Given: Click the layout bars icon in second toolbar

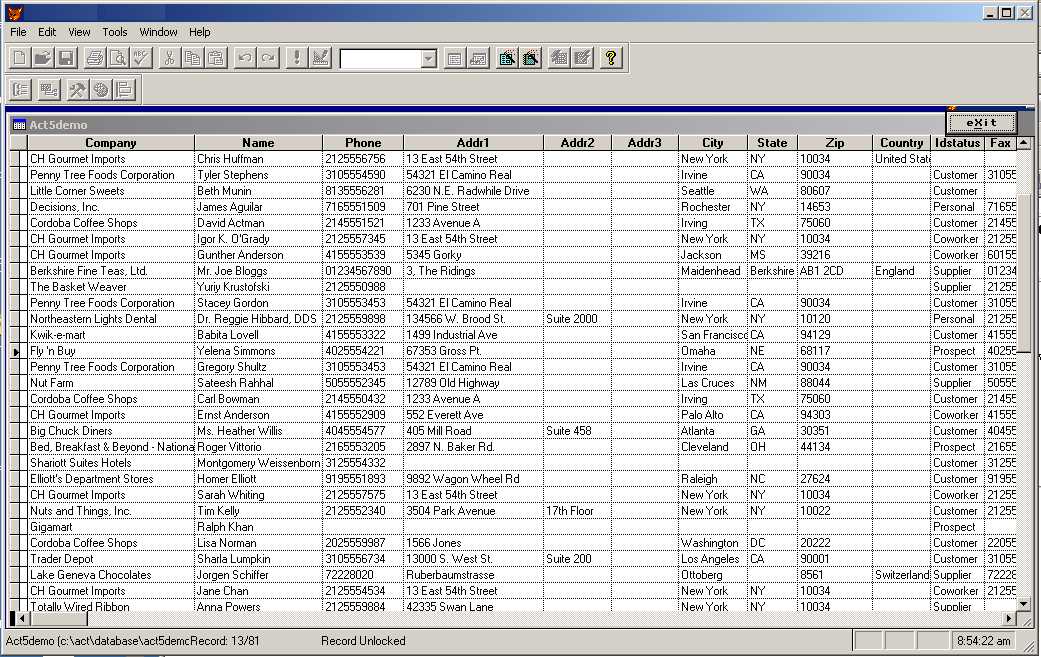Looking at the screenshot, I should (x=124, y=89).
